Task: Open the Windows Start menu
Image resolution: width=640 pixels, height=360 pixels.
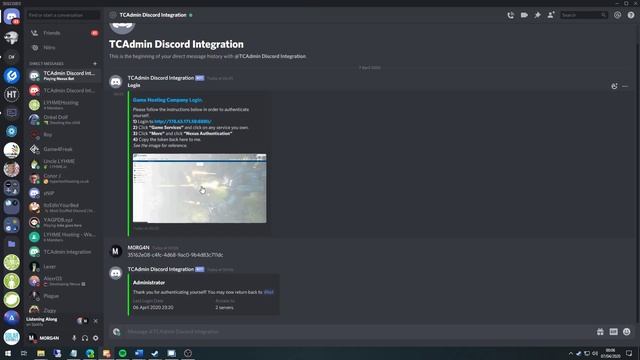Action: (8, 353)
